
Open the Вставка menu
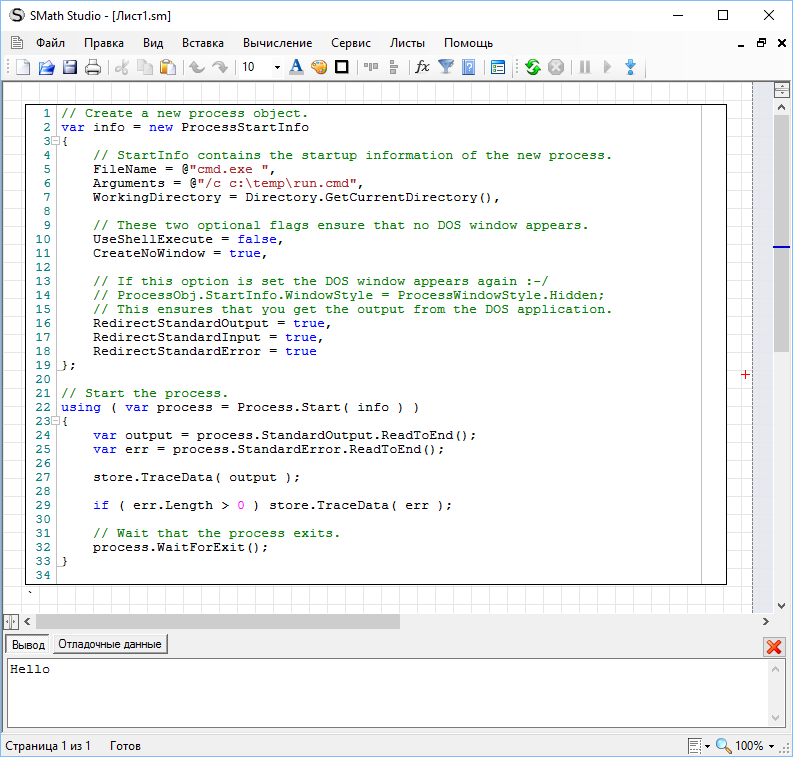[203, 43]
